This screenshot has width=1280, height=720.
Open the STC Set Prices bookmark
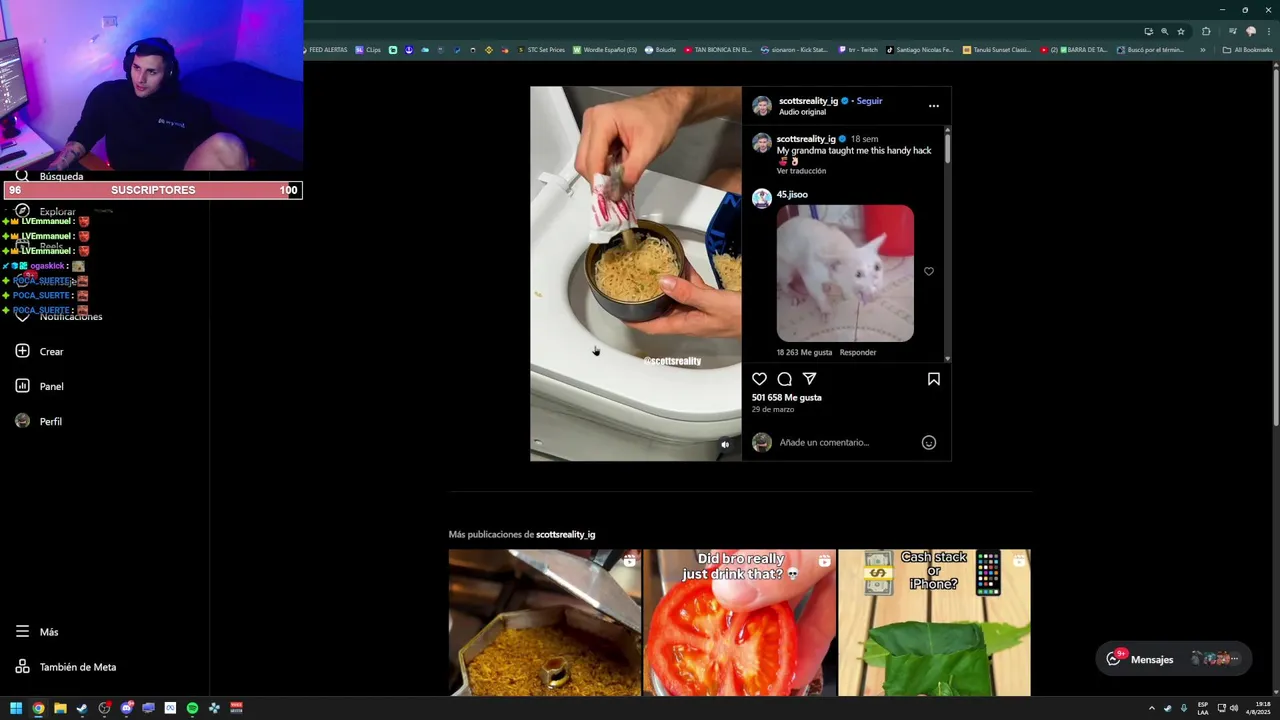point(541,49)
